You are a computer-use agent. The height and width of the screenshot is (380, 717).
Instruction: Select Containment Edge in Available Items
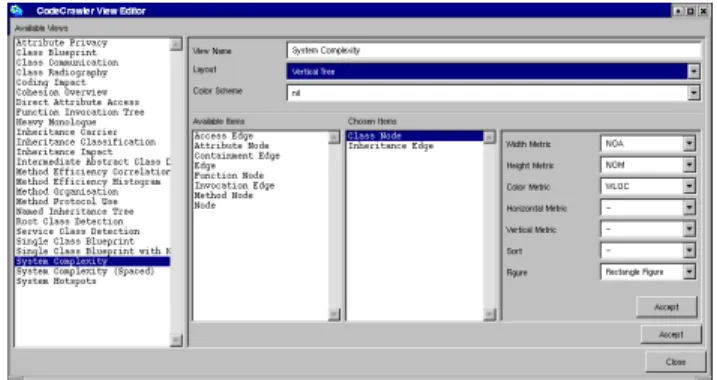tap(237, 156)
